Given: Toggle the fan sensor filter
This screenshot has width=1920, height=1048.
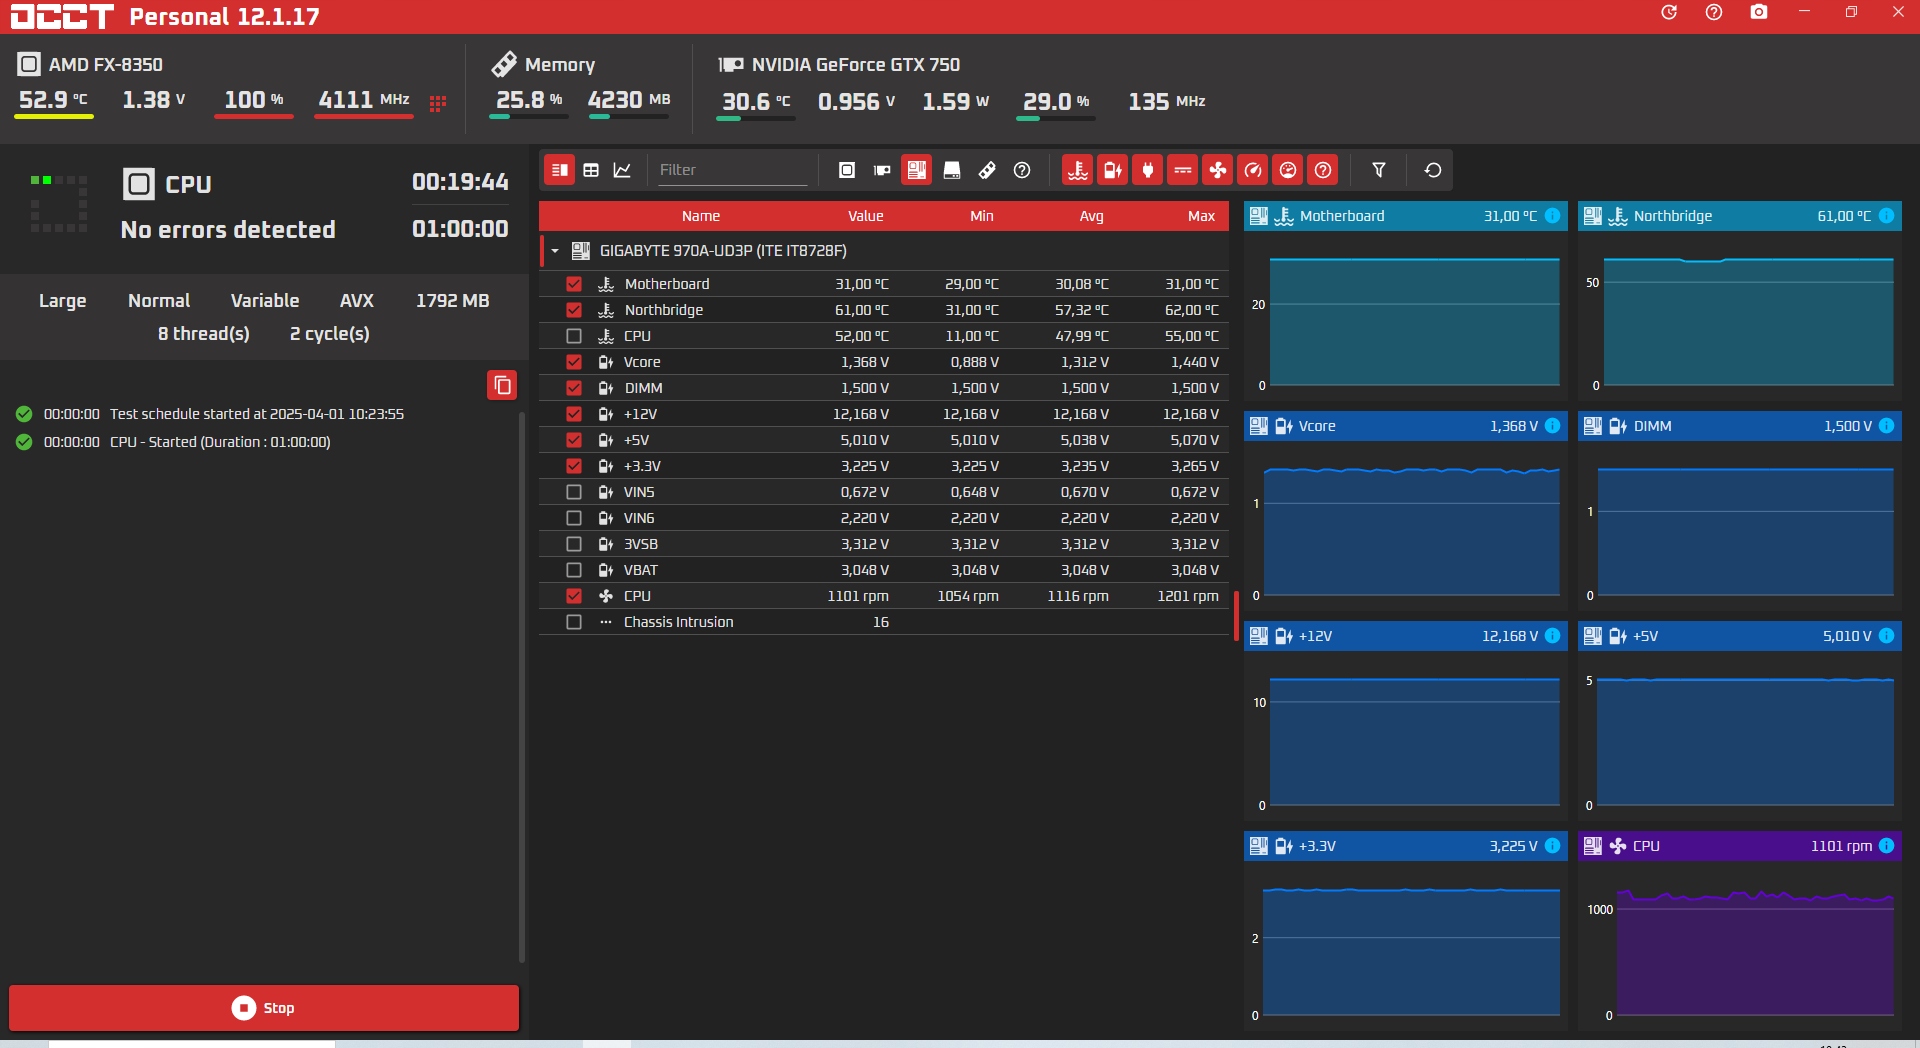Looking at the screenshot, I should point(1218,170).
